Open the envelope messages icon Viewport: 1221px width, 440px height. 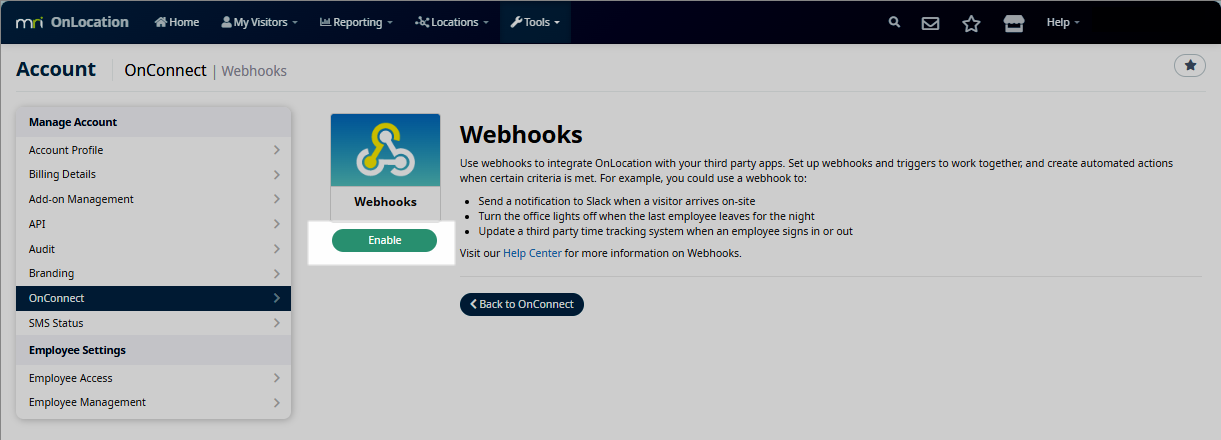(x=930, y=23)
